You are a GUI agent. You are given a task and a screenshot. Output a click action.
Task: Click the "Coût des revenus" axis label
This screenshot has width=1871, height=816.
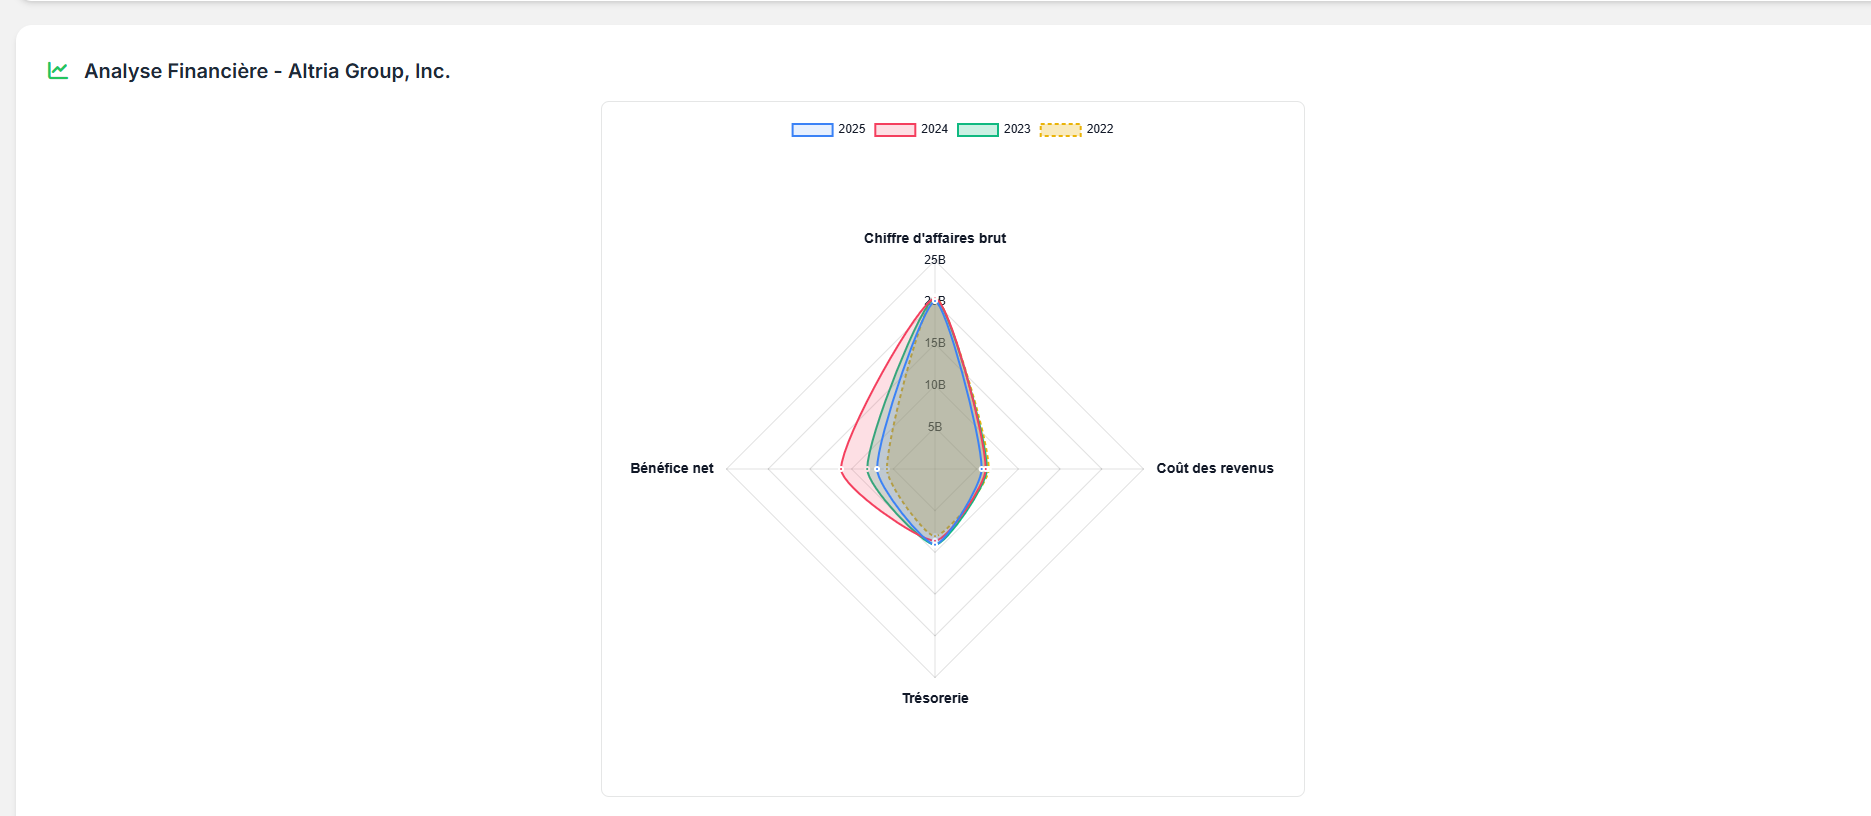(1215, 468)
